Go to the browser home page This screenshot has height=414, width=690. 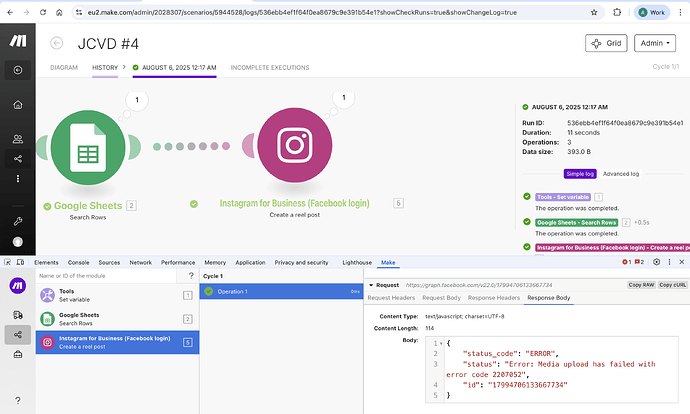coord(59,12)
